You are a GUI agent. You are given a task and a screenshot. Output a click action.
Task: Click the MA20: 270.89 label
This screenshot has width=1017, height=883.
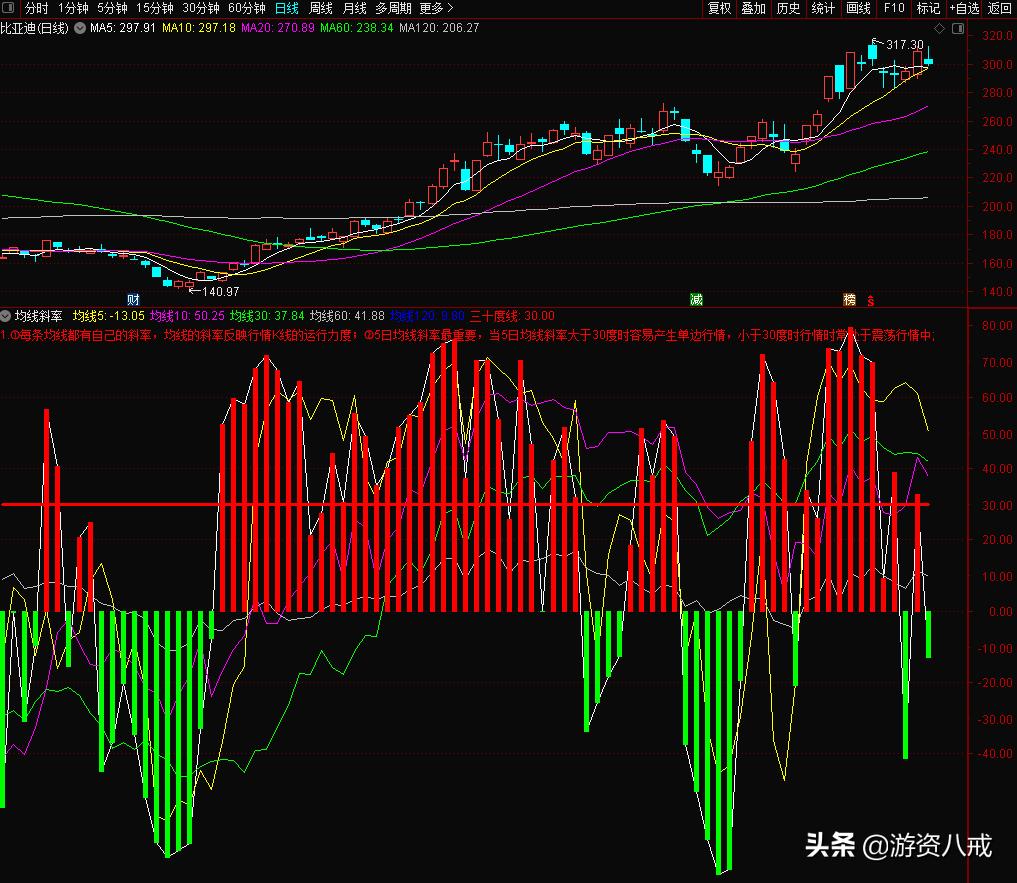278,28
